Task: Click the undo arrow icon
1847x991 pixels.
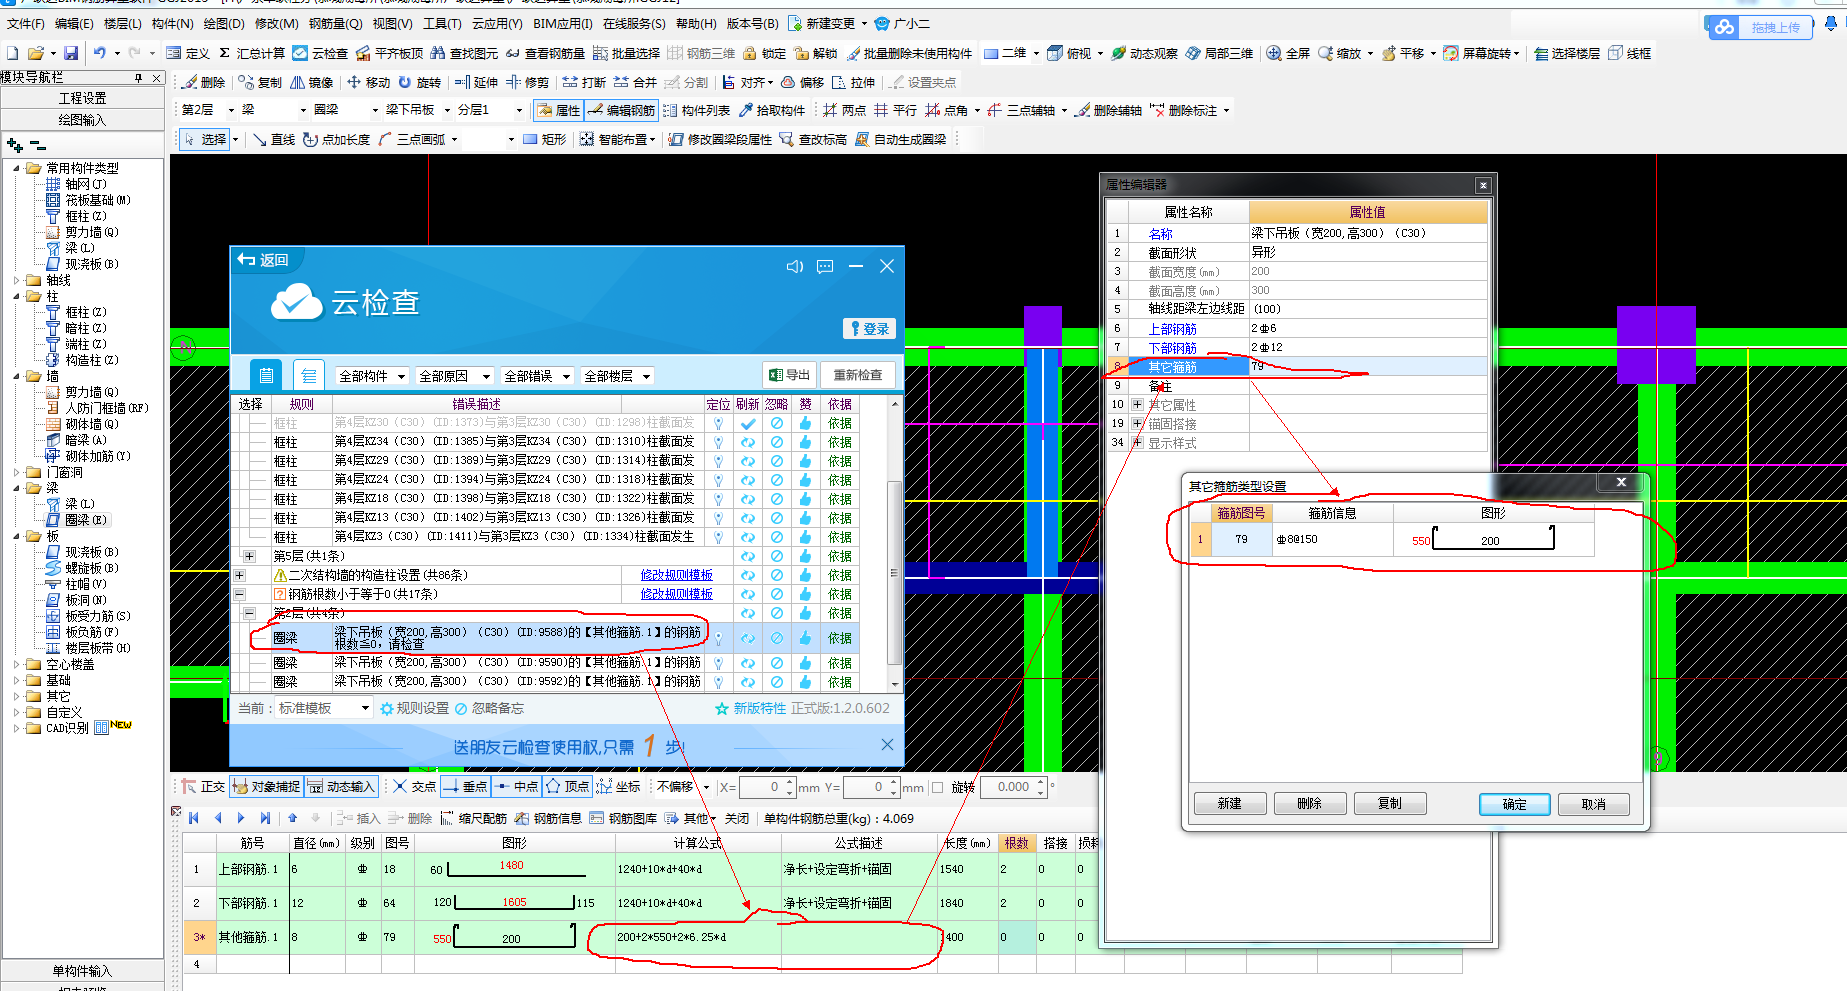Action: (99, 53)
